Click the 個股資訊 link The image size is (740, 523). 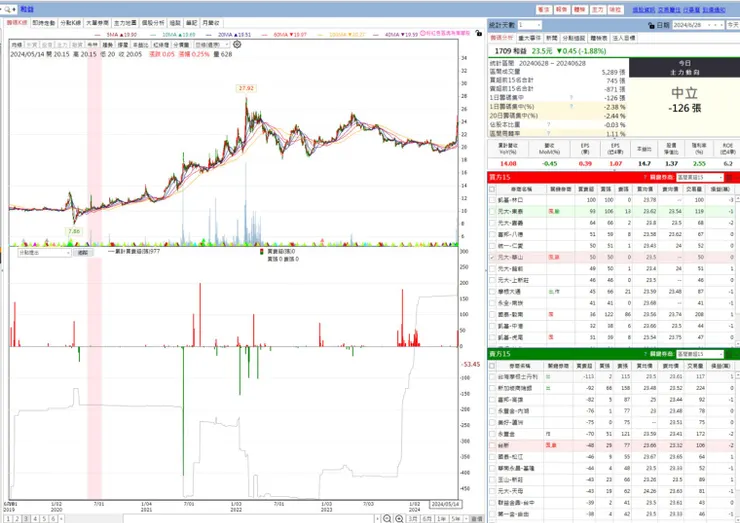pos(644,9)
